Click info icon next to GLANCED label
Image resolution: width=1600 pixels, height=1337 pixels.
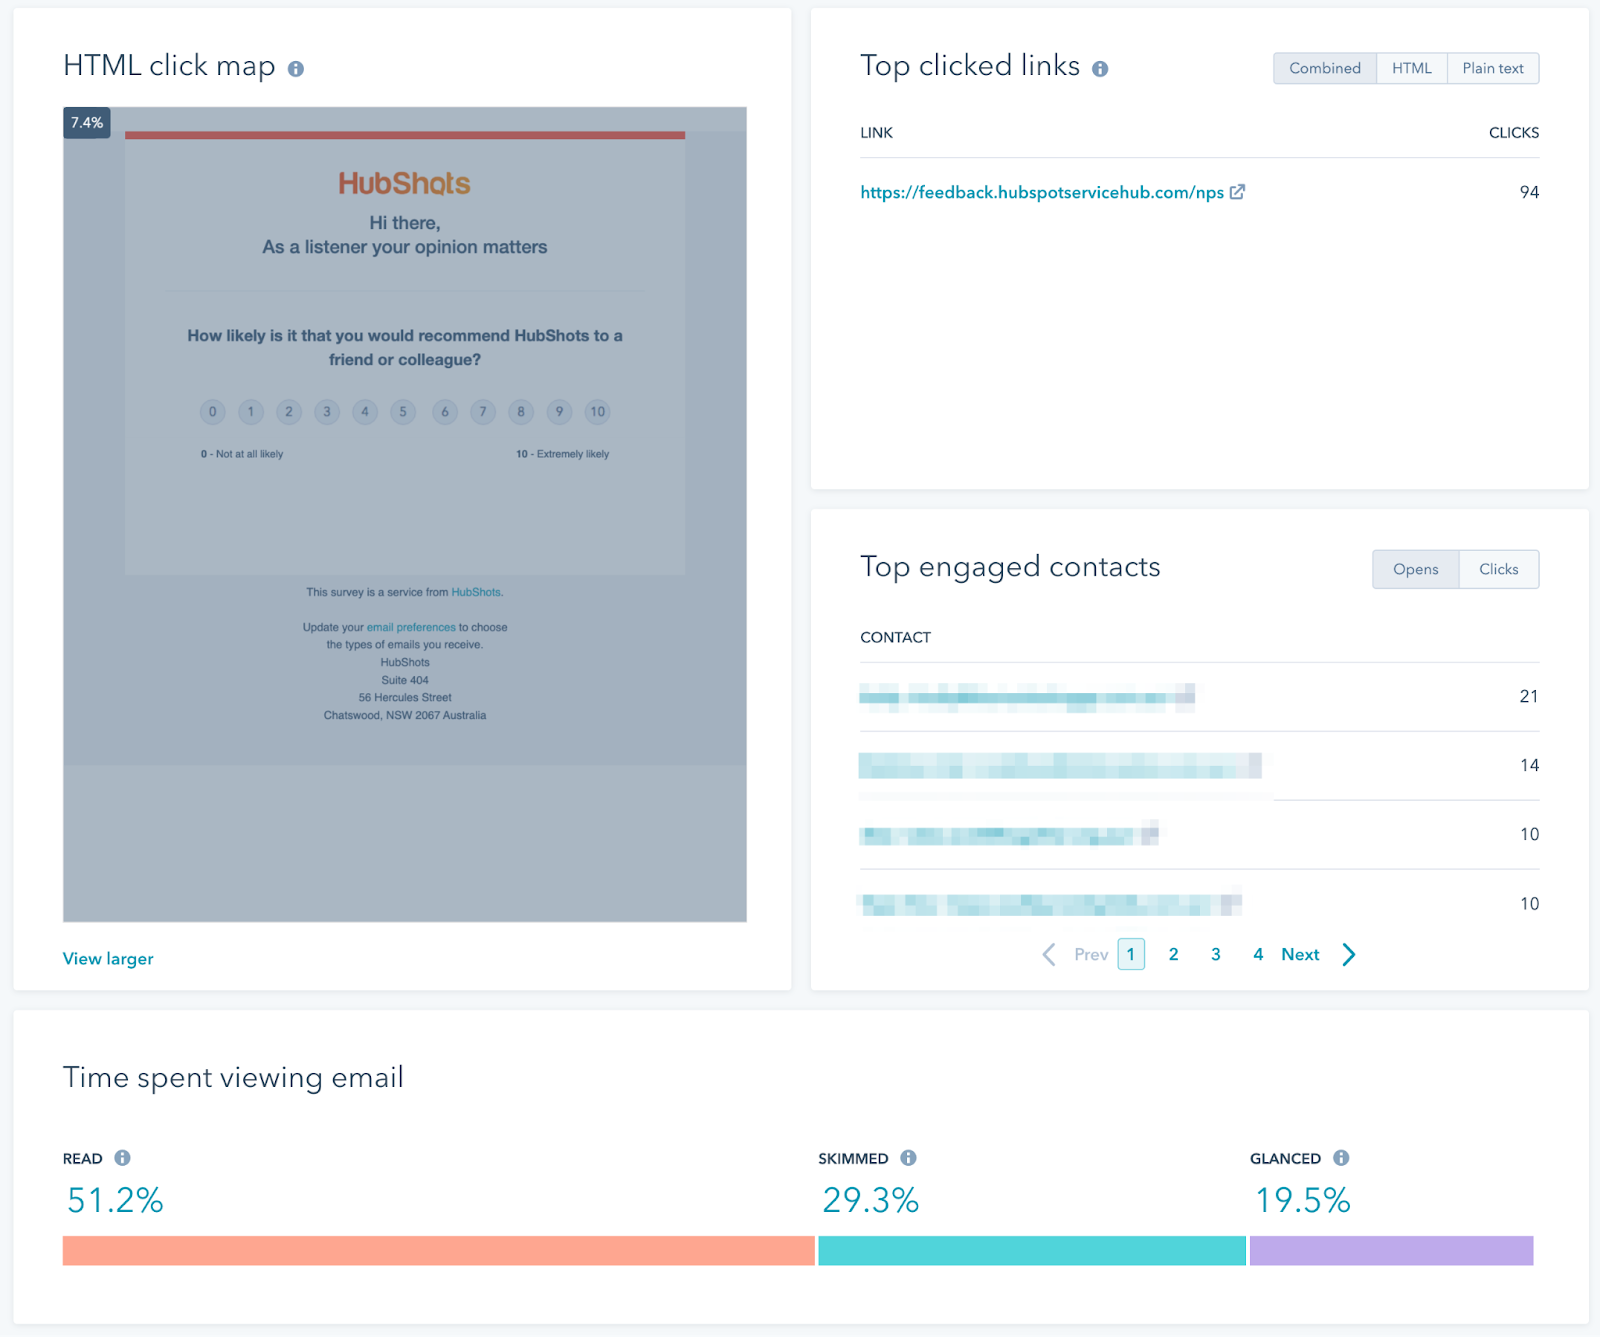pyautogui.click(x=1341, y=1158)
